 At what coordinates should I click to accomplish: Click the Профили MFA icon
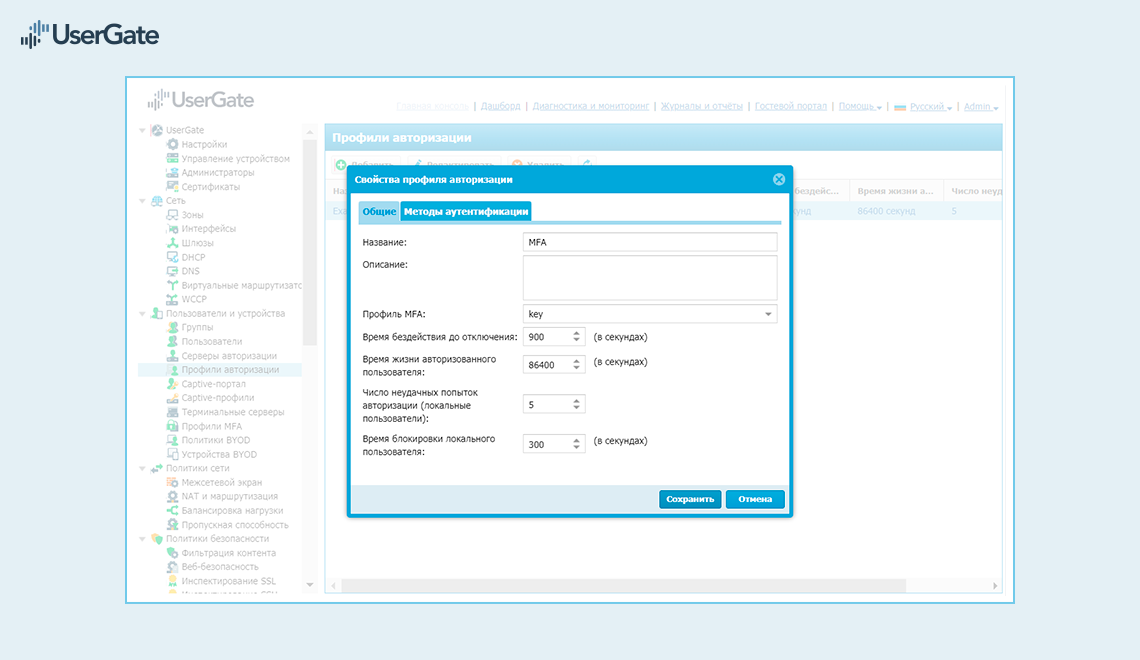coord(172,426)
